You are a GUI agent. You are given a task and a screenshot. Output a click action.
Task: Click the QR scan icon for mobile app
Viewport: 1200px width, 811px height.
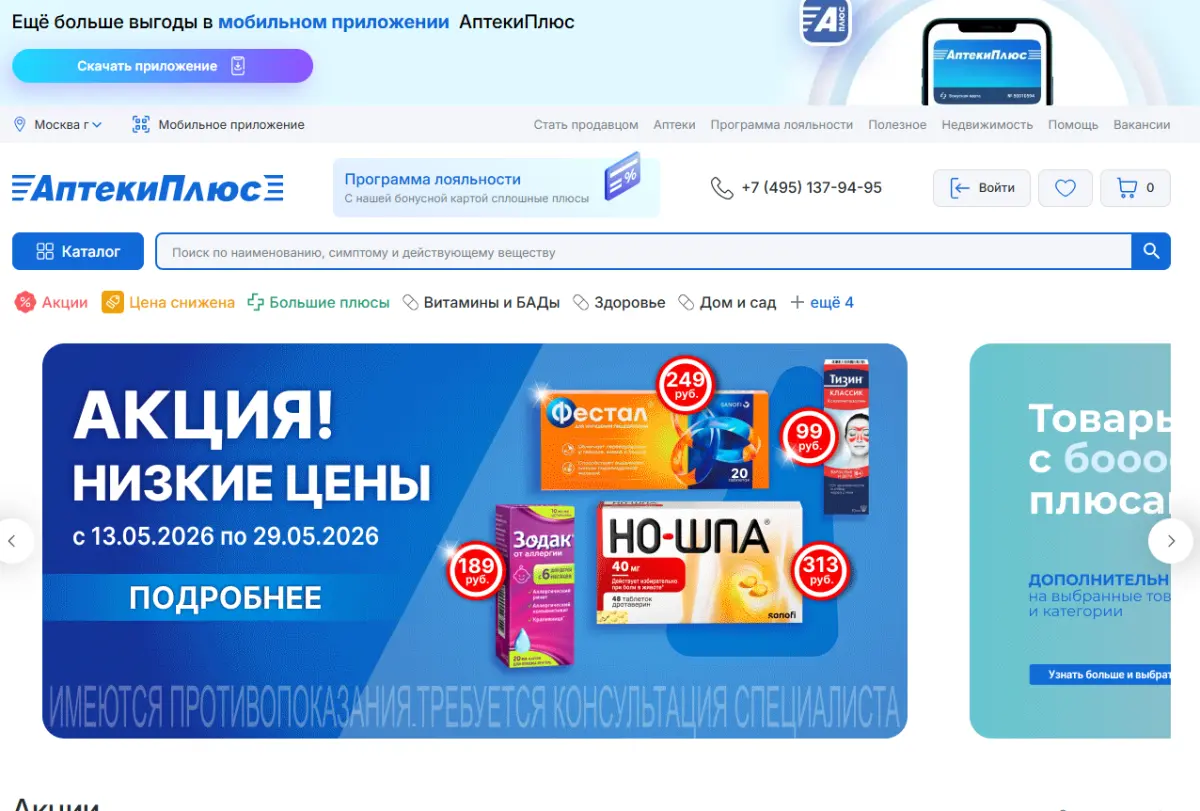pyautogui.click(x=141, y=125)
